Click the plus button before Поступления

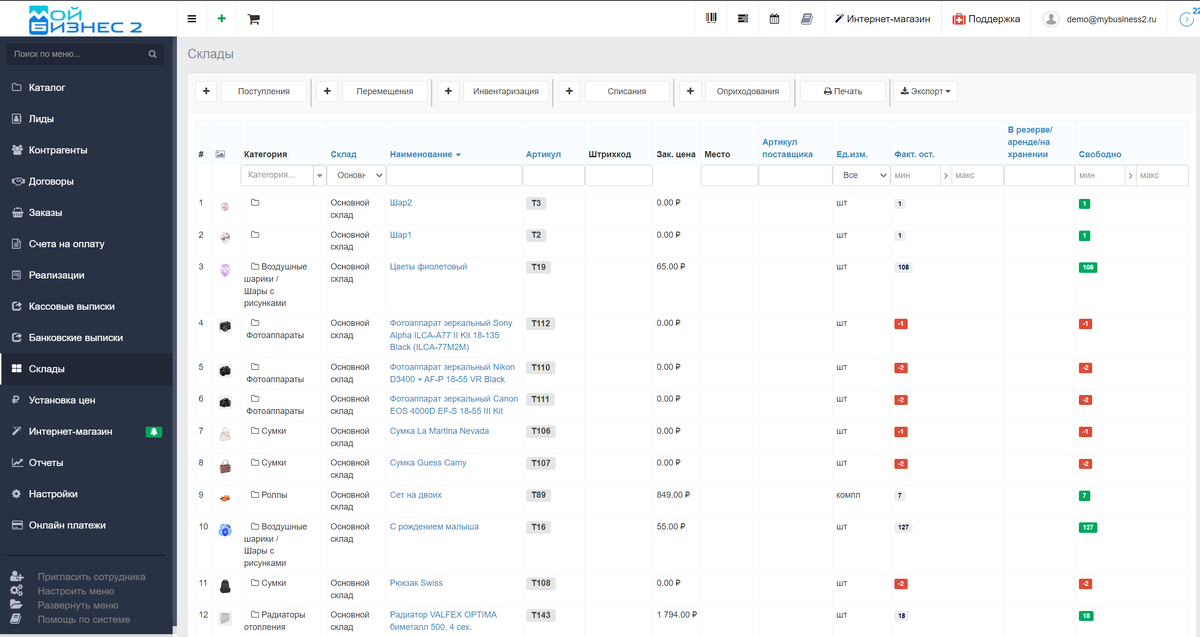point(205,91)
